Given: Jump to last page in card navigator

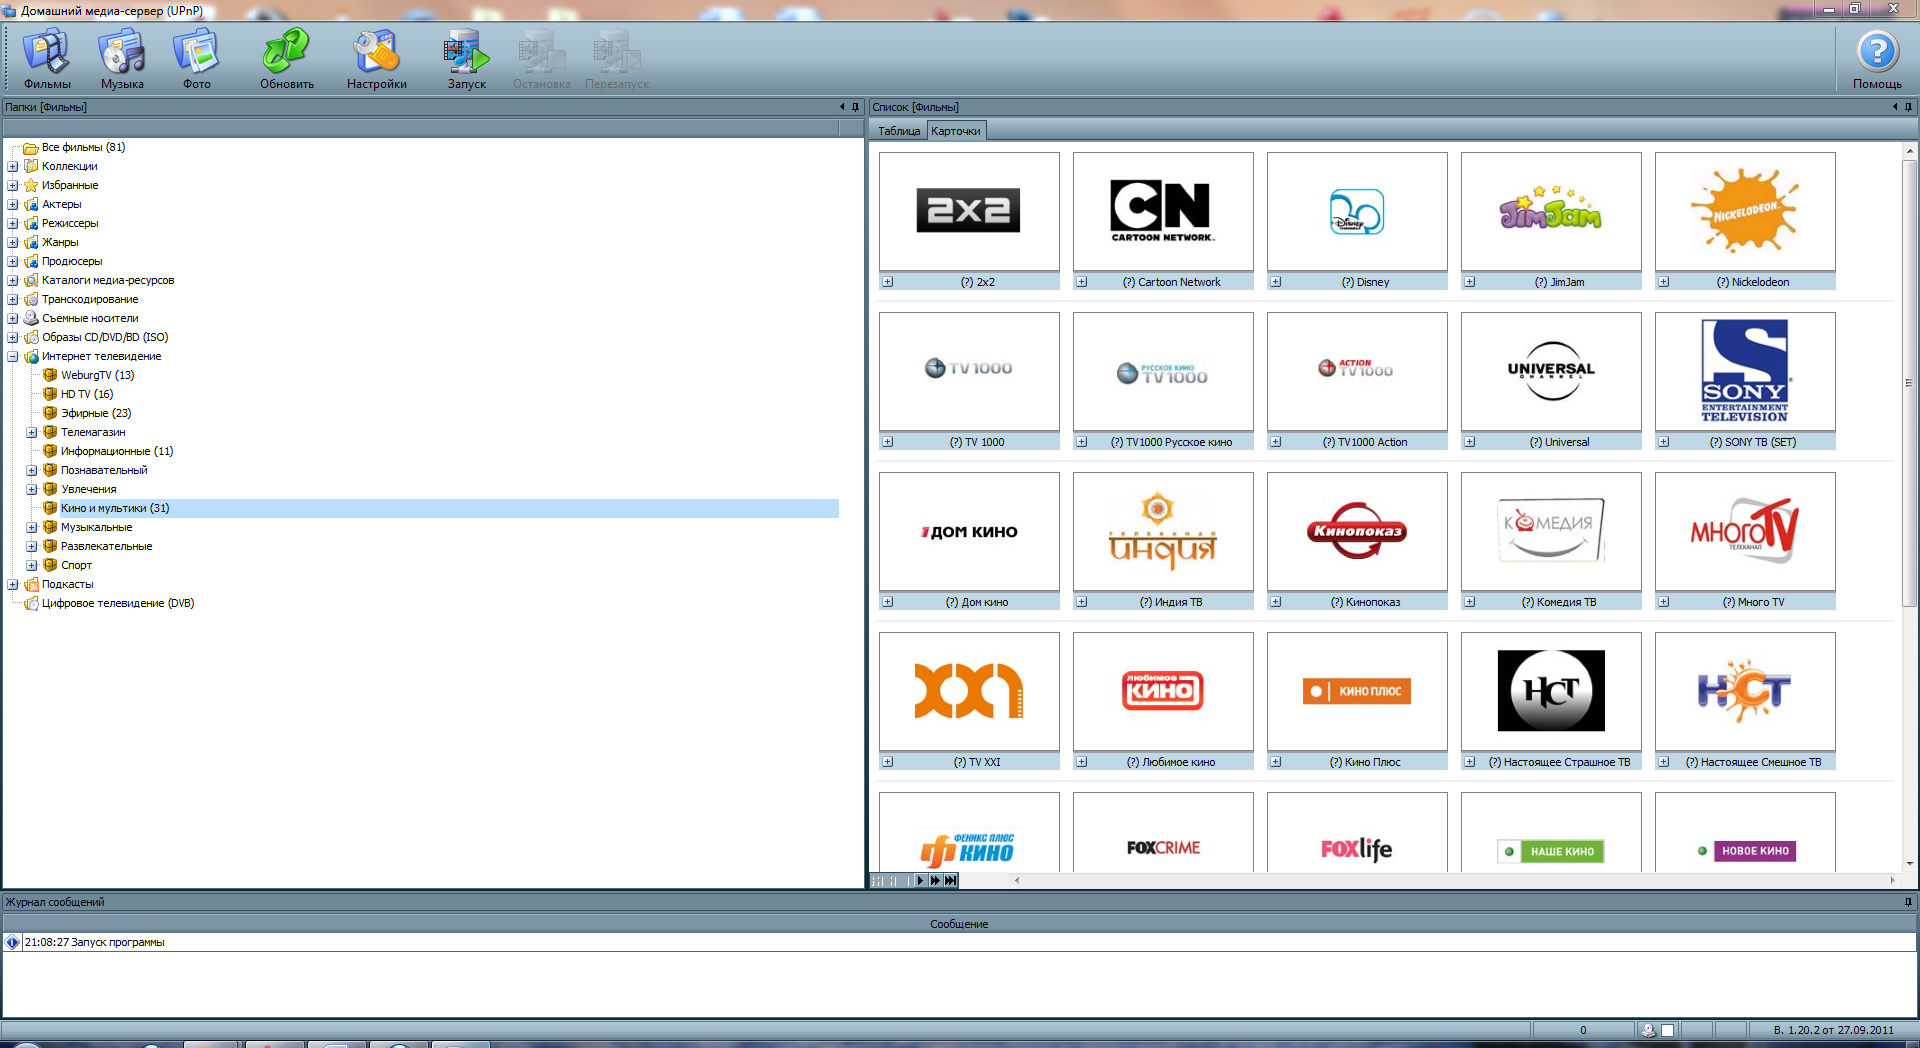Looking at the screenshot, I should click(950, 881).
